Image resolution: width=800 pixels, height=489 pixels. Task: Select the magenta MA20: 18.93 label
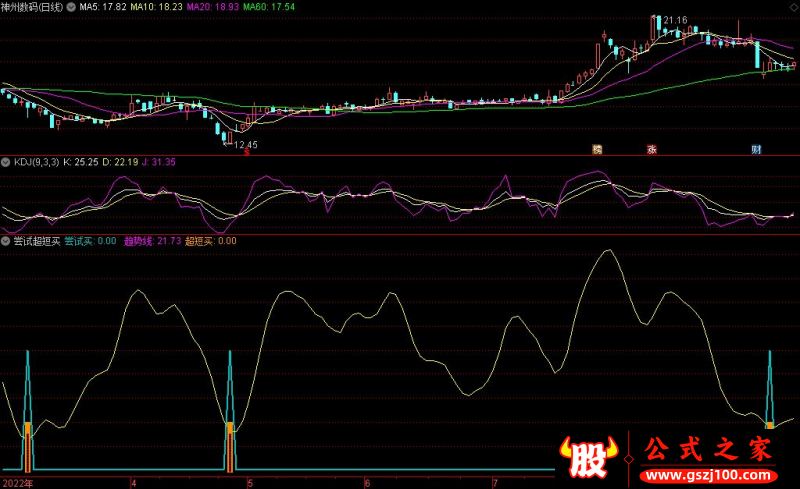point(212,7)
